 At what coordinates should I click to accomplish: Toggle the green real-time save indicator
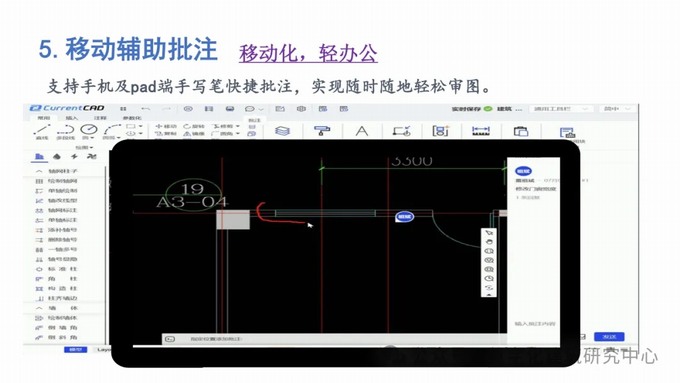pos(488,108)
